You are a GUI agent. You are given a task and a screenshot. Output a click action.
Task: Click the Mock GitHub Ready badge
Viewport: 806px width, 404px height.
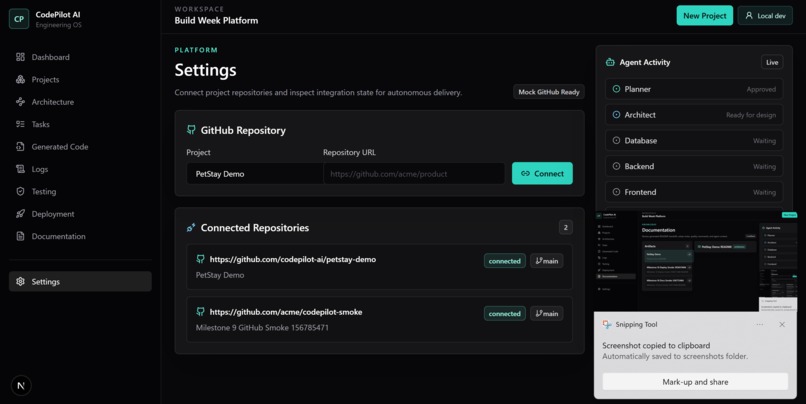pos(549,91)
